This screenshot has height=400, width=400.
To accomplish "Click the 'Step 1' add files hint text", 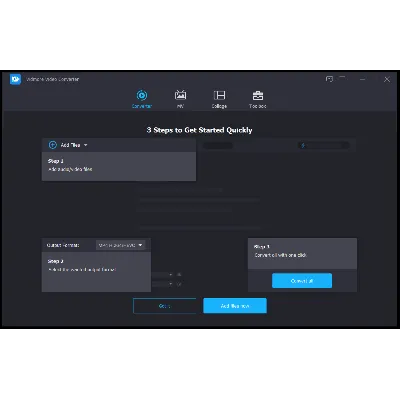I will click(70, 169).
